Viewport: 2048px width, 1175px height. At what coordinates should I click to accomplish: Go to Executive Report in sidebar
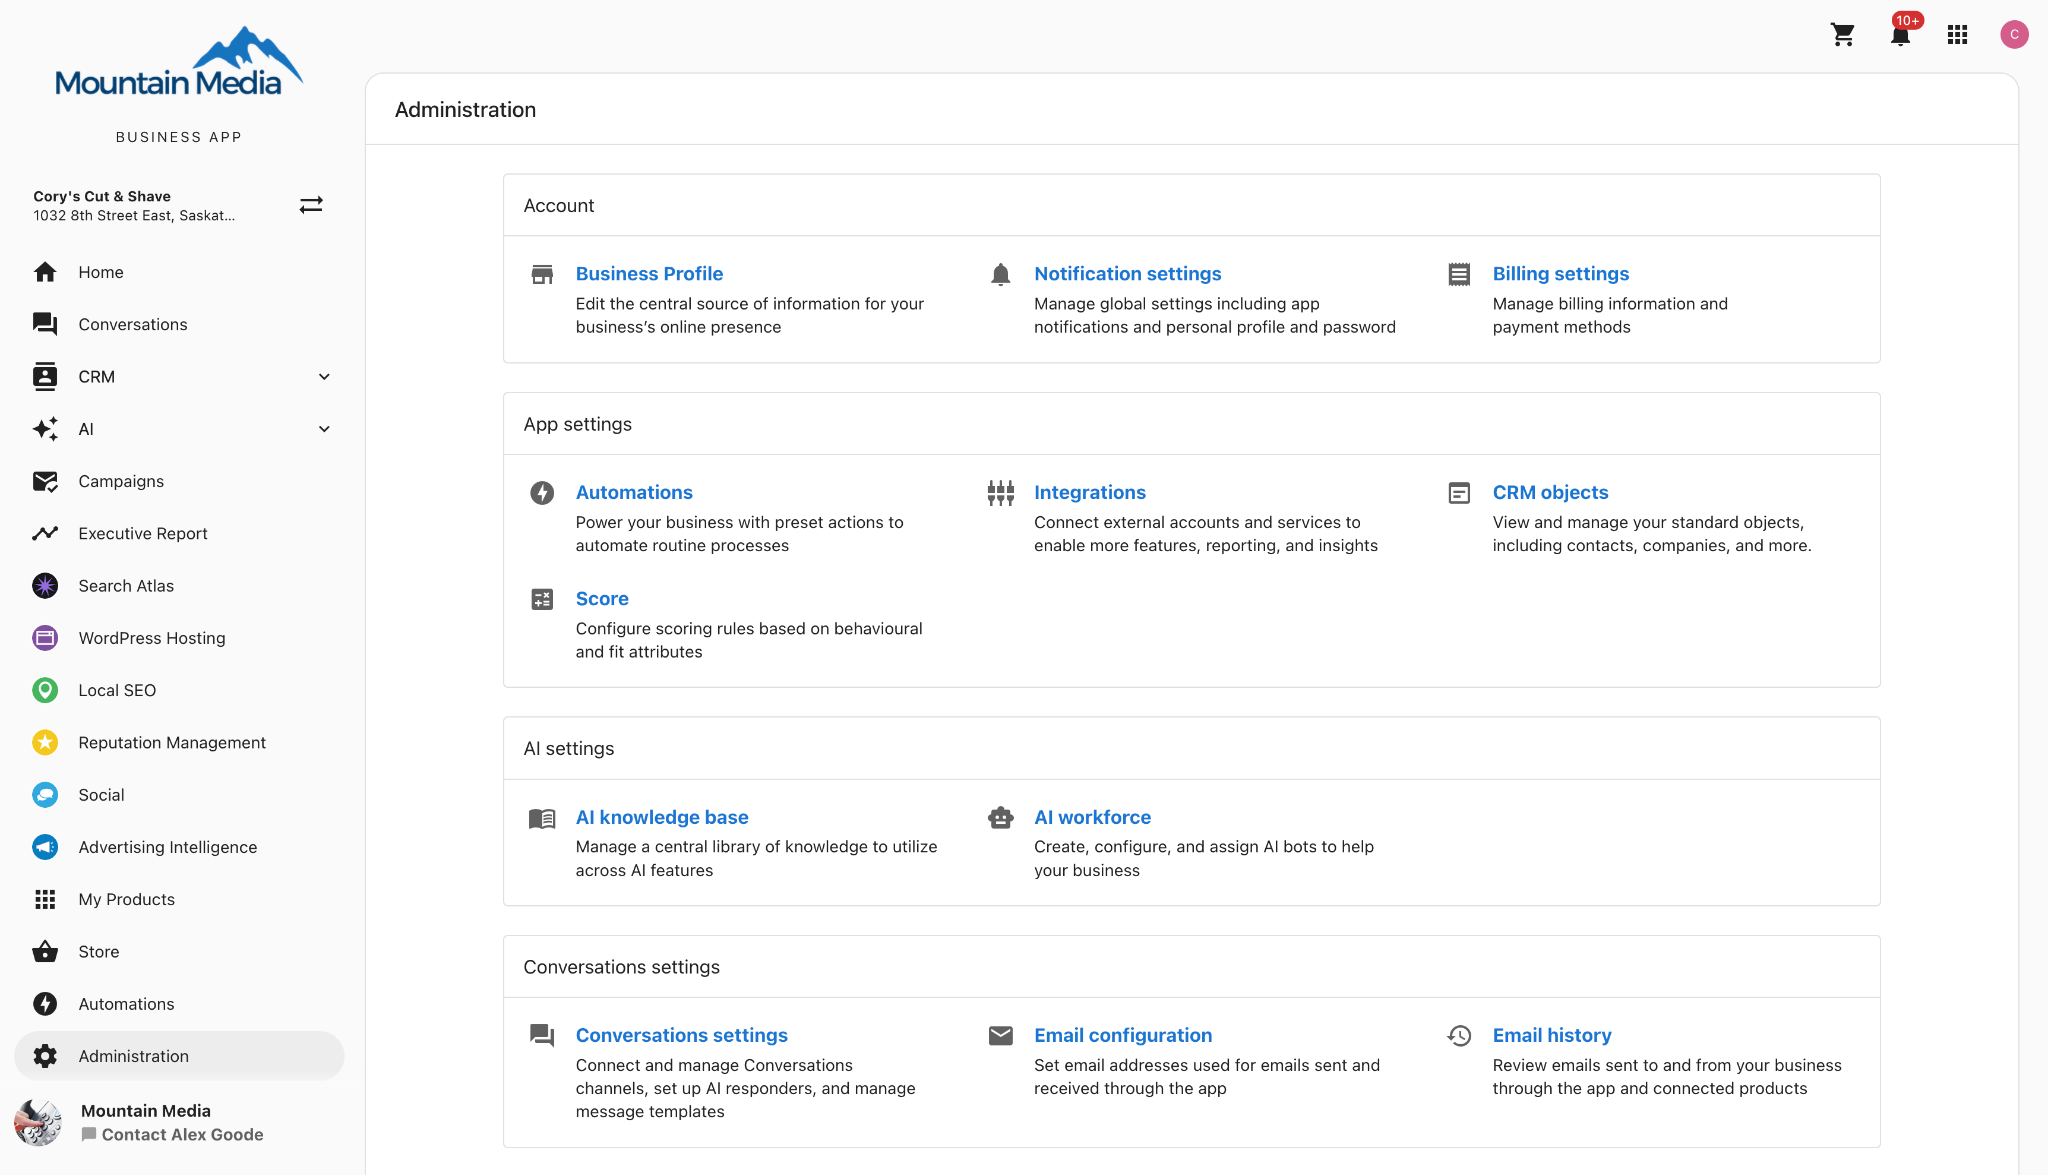tap(142, 534)
